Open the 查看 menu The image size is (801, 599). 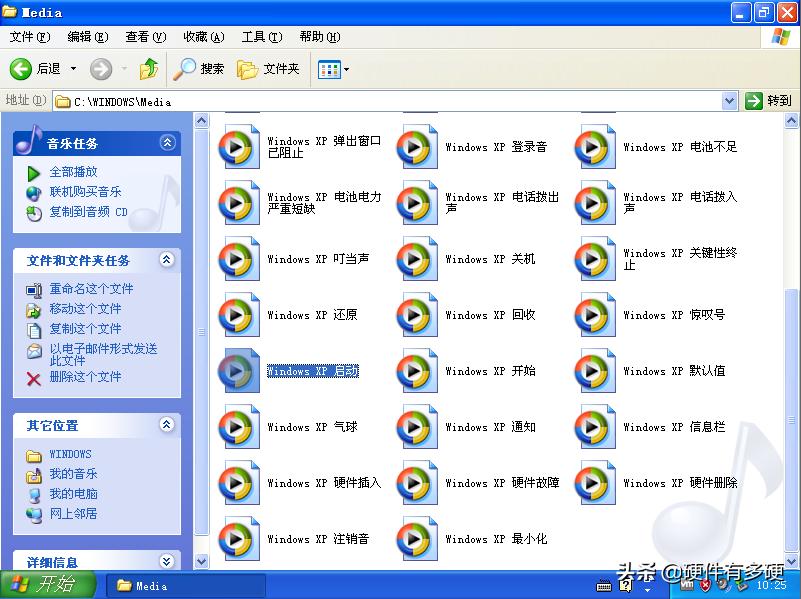(x=143, y=36)
